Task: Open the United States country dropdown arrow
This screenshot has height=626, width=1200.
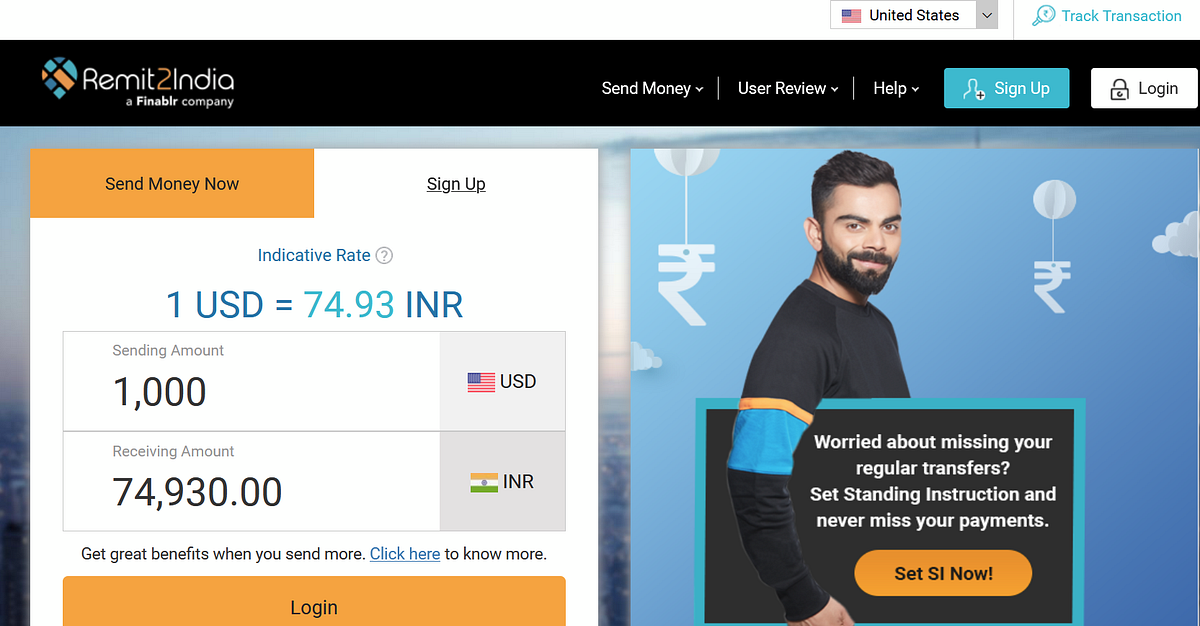Action: [x=987, y=15]
